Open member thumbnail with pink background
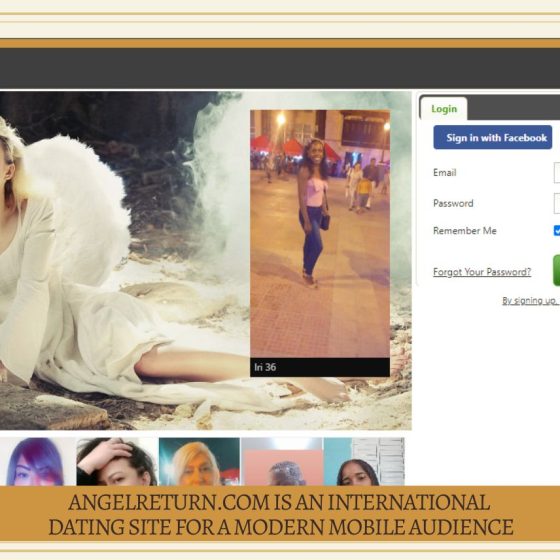Image resolution: width=560 pixels, height=560 pixels. click(282, 461)
